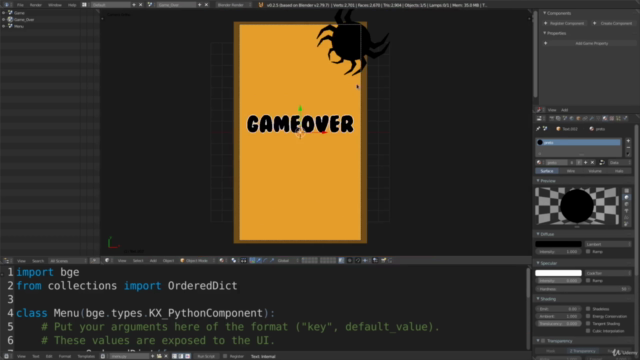Click the Blender info editor-type icon
Image resolution: width=640 pixels, height=360 pixels.
pos(7,5)
